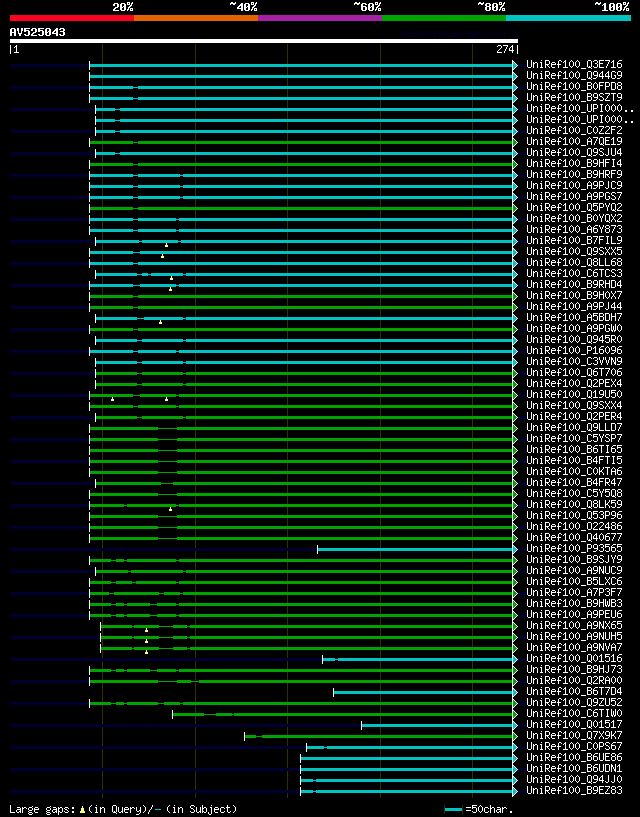
Task: Click the yellow gap marker in A9NVA7 row
Action: tap(146, 652)
